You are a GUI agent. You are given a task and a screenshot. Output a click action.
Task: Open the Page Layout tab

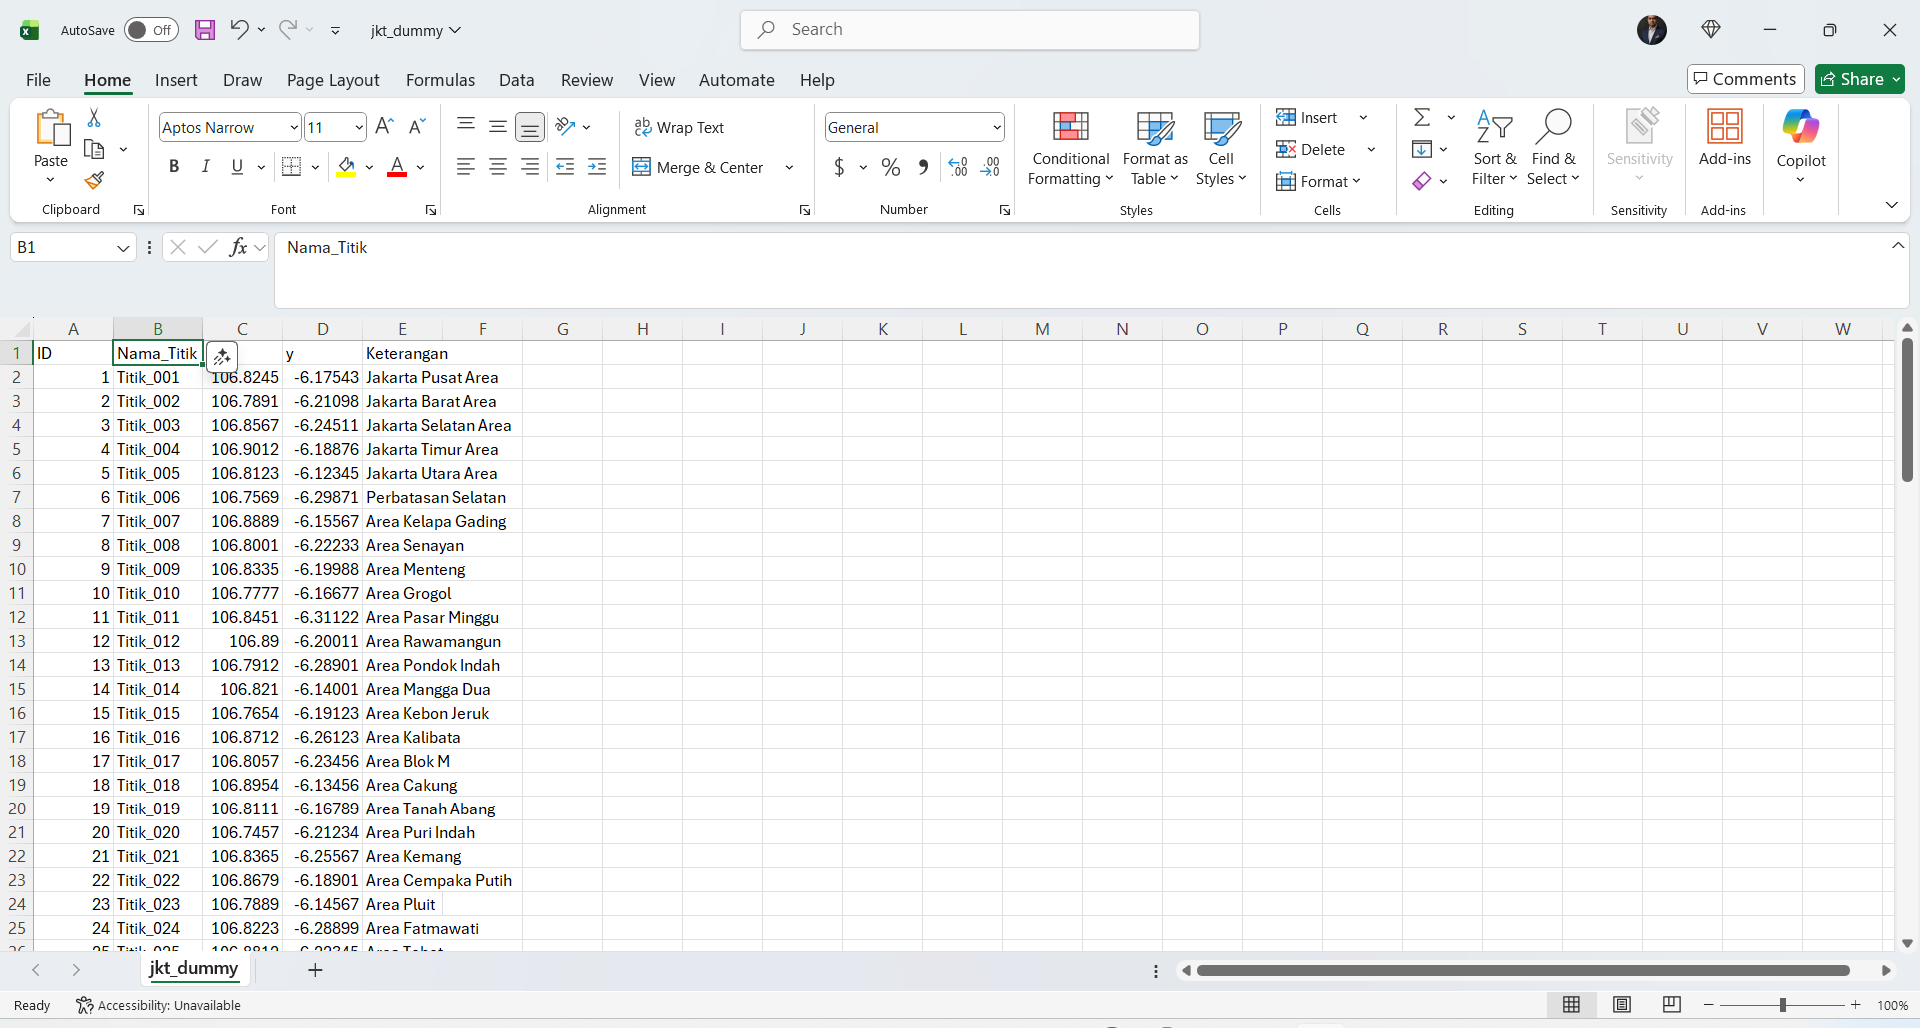(333, 80)
